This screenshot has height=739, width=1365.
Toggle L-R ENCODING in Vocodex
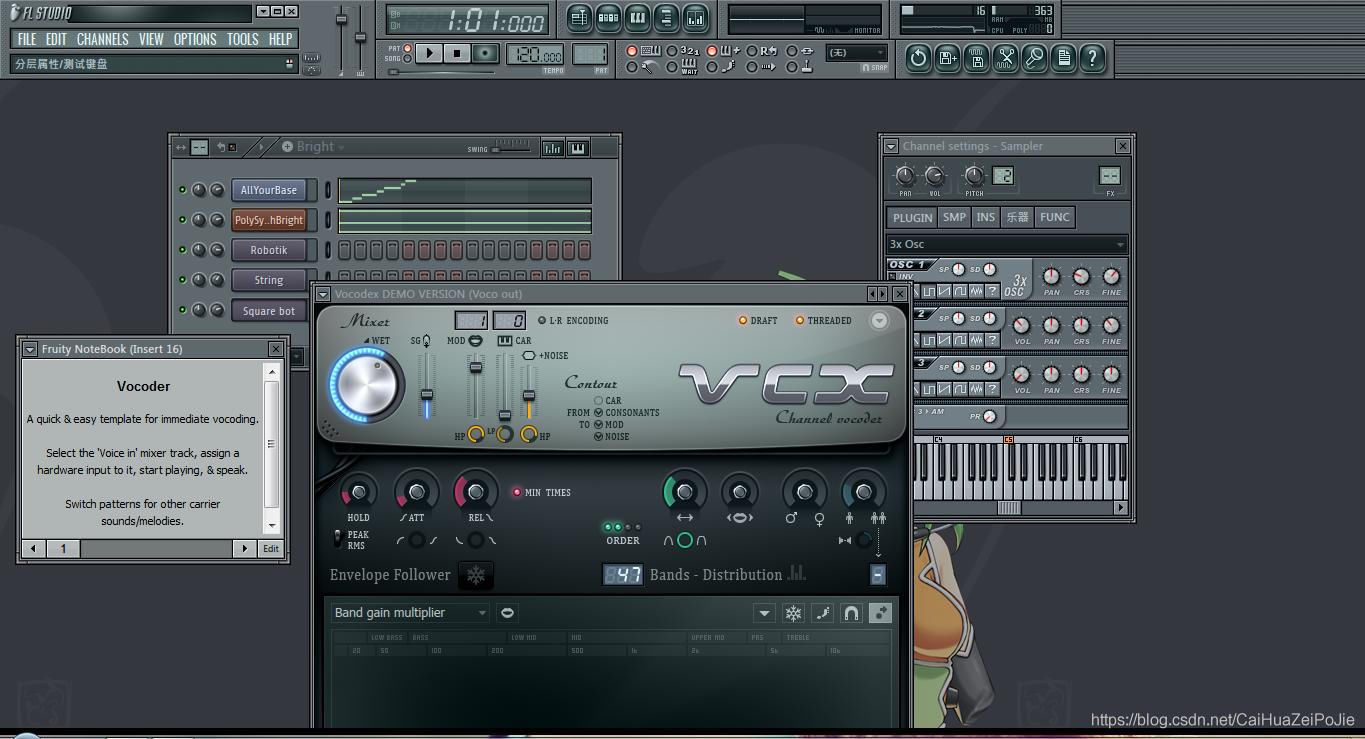pos(542,321)
